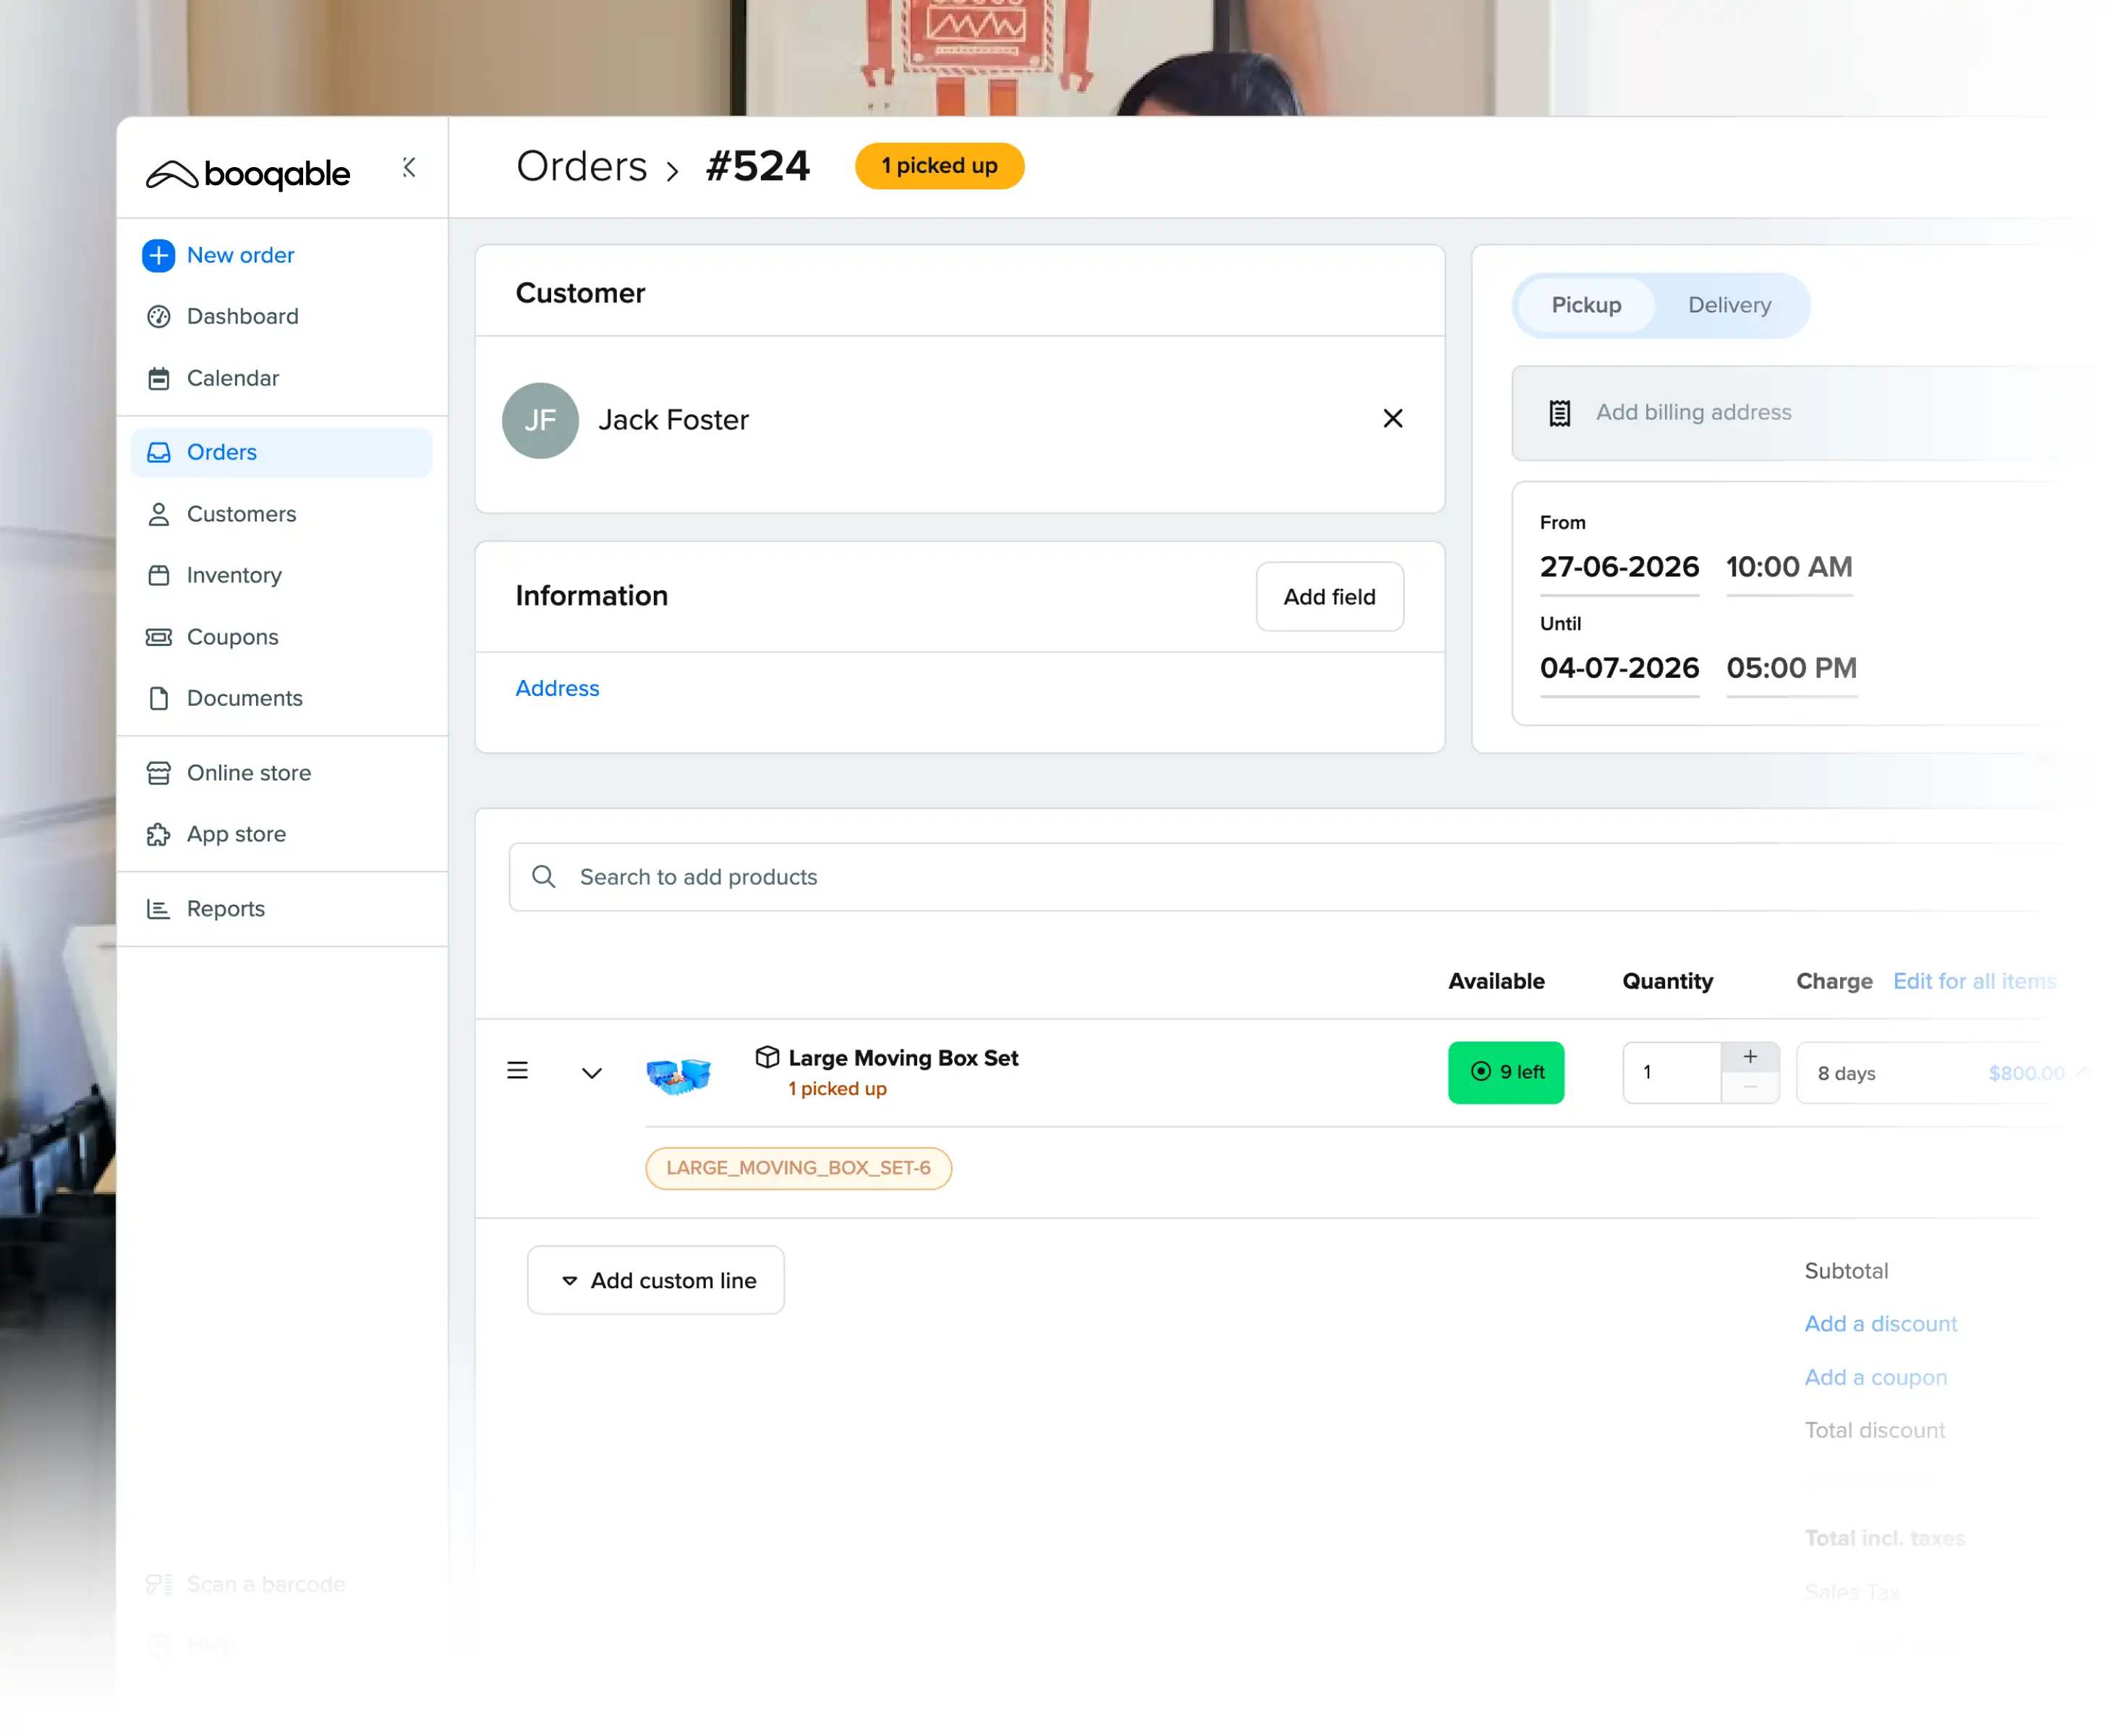Viewport: 2112px width, 1736px height.
Task: Open the Dashboard gauge icon
Action: [x=158, y=317]
